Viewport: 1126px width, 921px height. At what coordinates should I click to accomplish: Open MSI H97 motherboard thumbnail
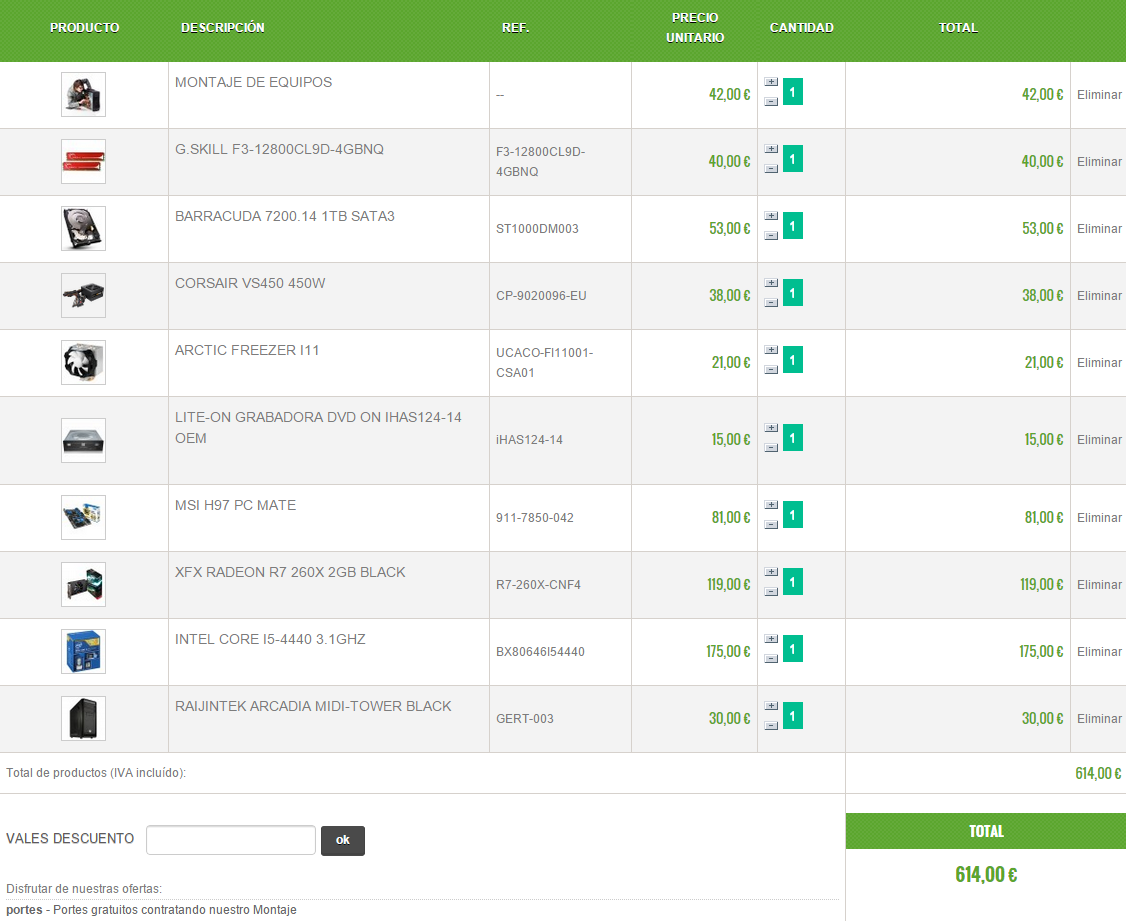click(83, 518)
